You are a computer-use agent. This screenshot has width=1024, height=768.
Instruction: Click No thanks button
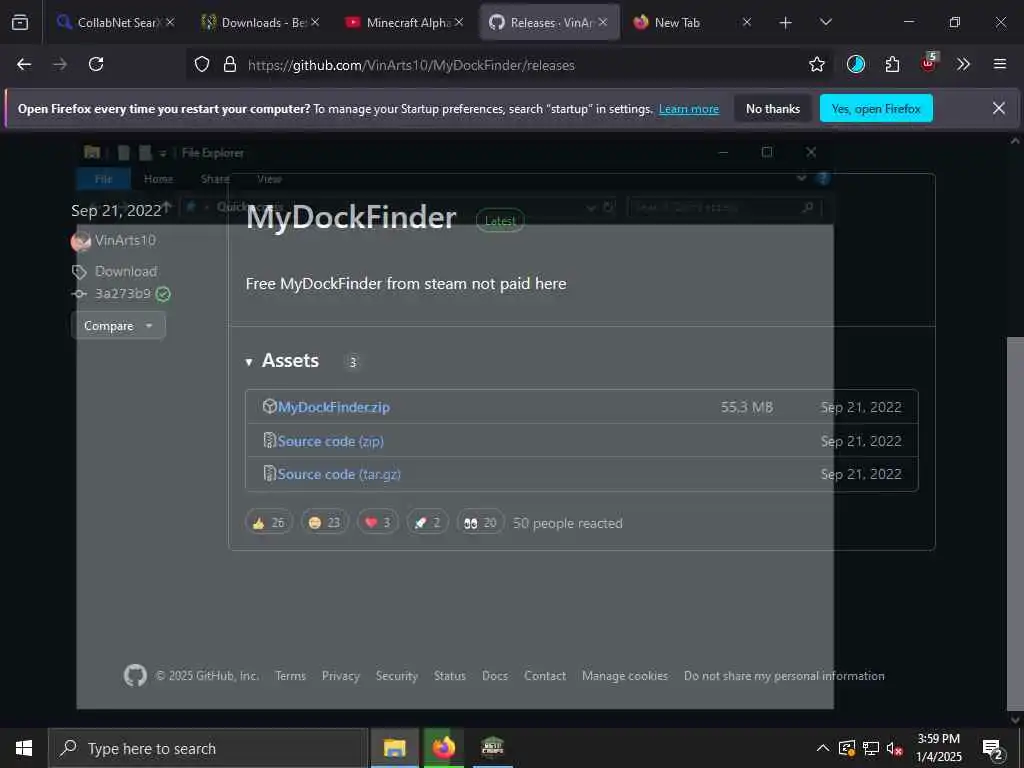coord(773,108)
